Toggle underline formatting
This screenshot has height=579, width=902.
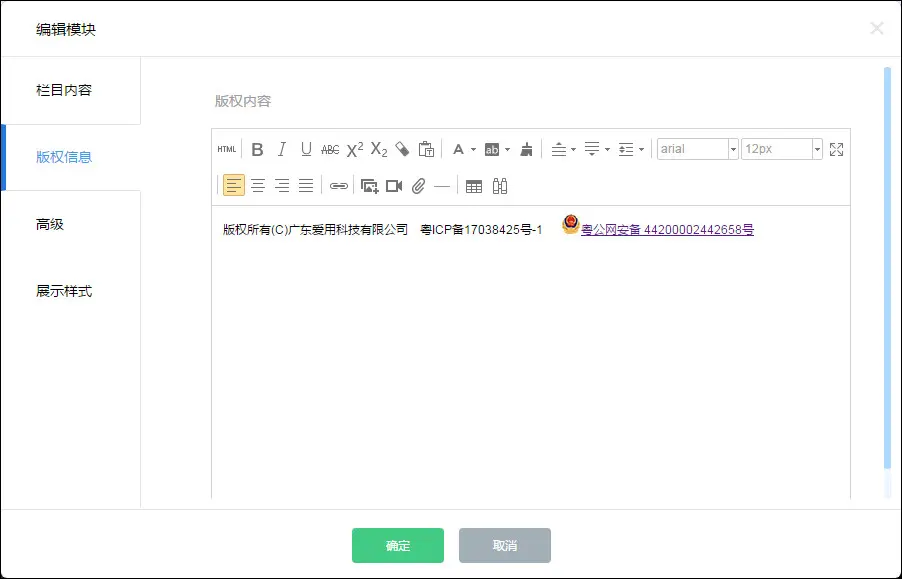click(x=306, y=149)
